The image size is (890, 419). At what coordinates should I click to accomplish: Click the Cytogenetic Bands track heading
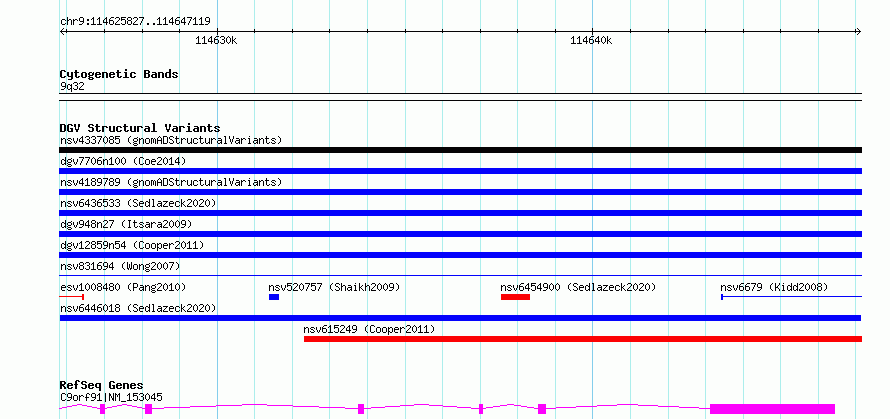coord(119,74)
